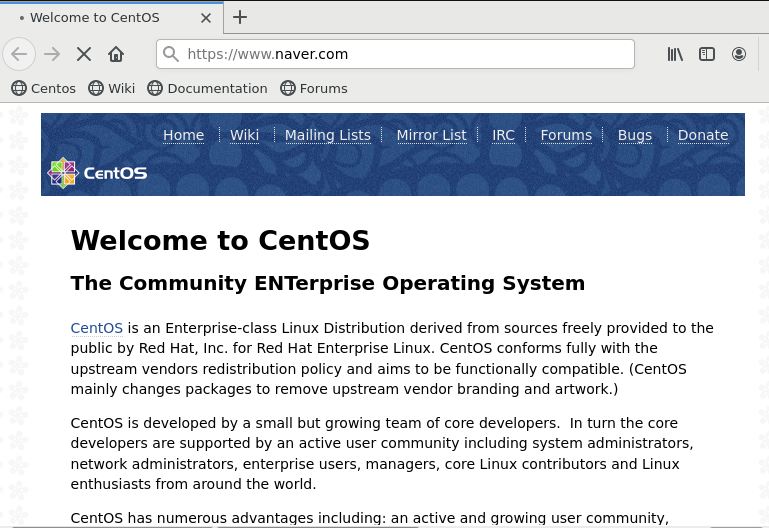Click the Community ENTerprise Operating System subheading
Screen dimensions: 769x528
click(x=328, y=283)
